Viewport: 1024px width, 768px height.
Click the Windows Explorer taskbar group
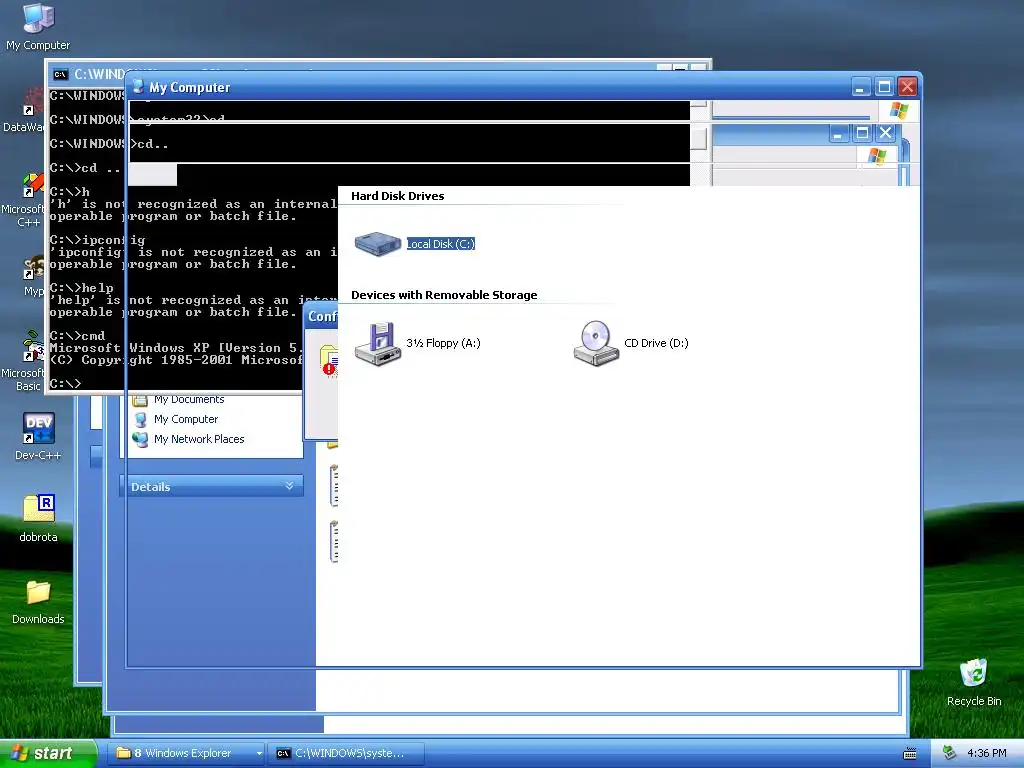(x=185, y=753)
